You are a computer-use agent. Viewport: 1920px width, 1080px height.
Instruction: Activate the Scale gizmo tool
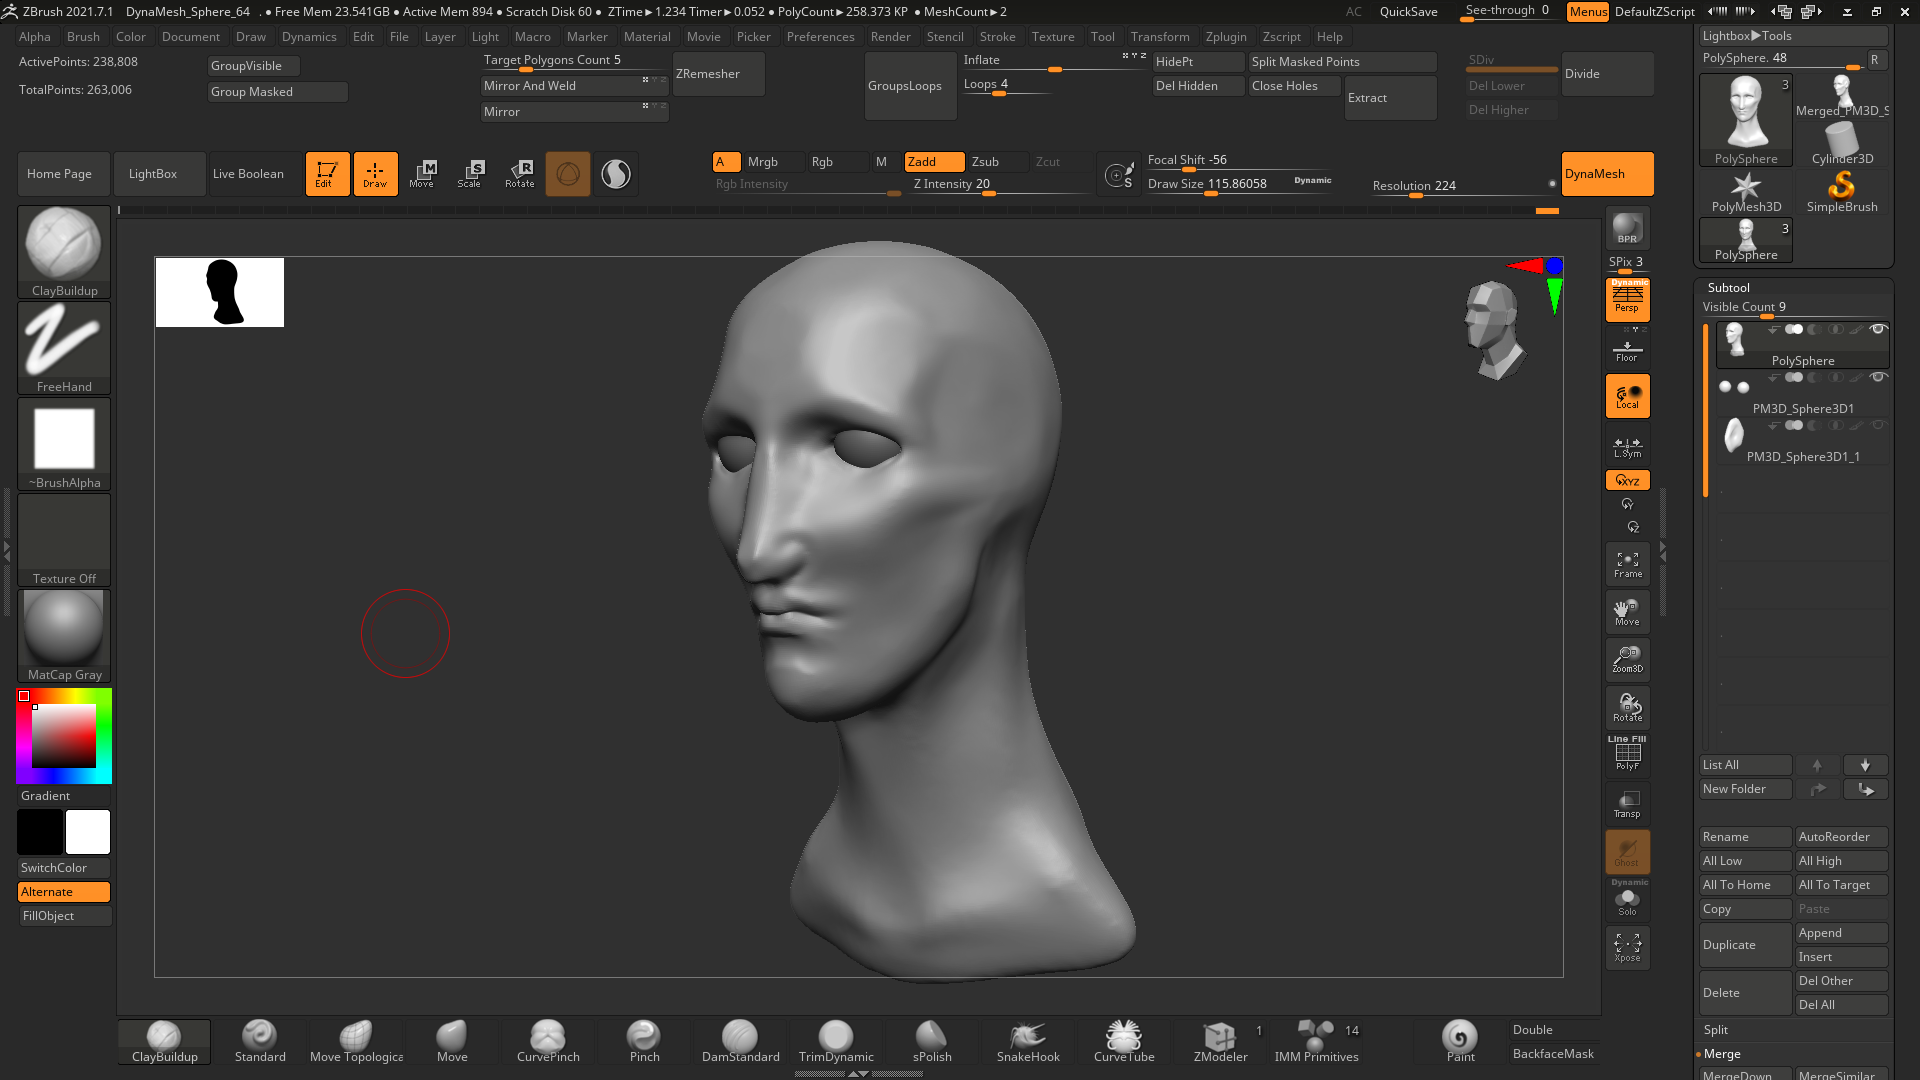[470, 173]
